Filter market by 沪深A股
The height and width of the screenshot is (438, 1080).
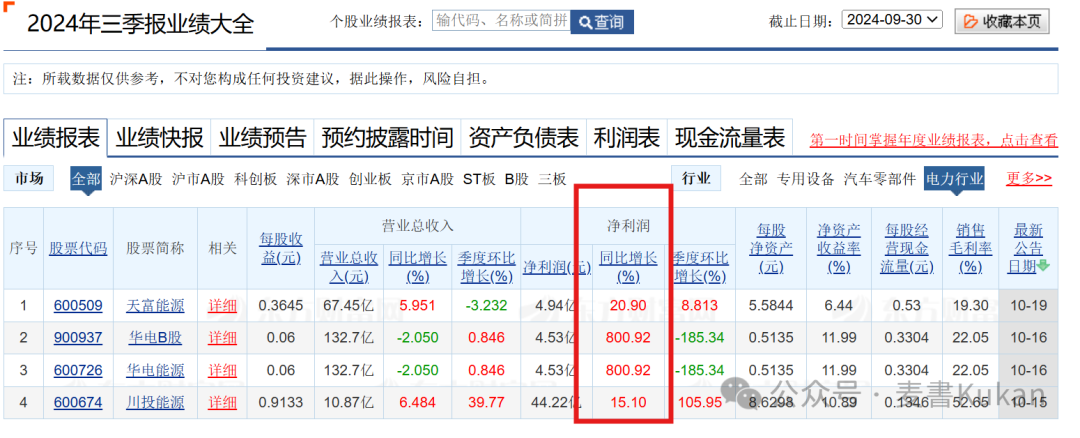[x=135, y=179]
